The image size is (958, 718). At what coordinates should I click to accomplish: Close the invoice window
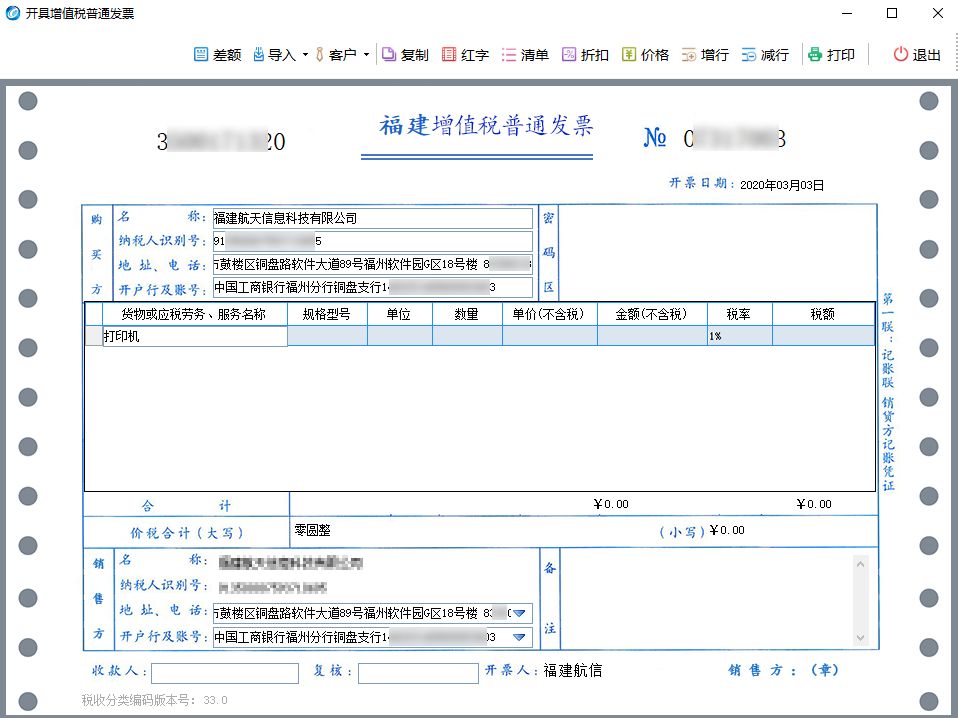(938, 13)
